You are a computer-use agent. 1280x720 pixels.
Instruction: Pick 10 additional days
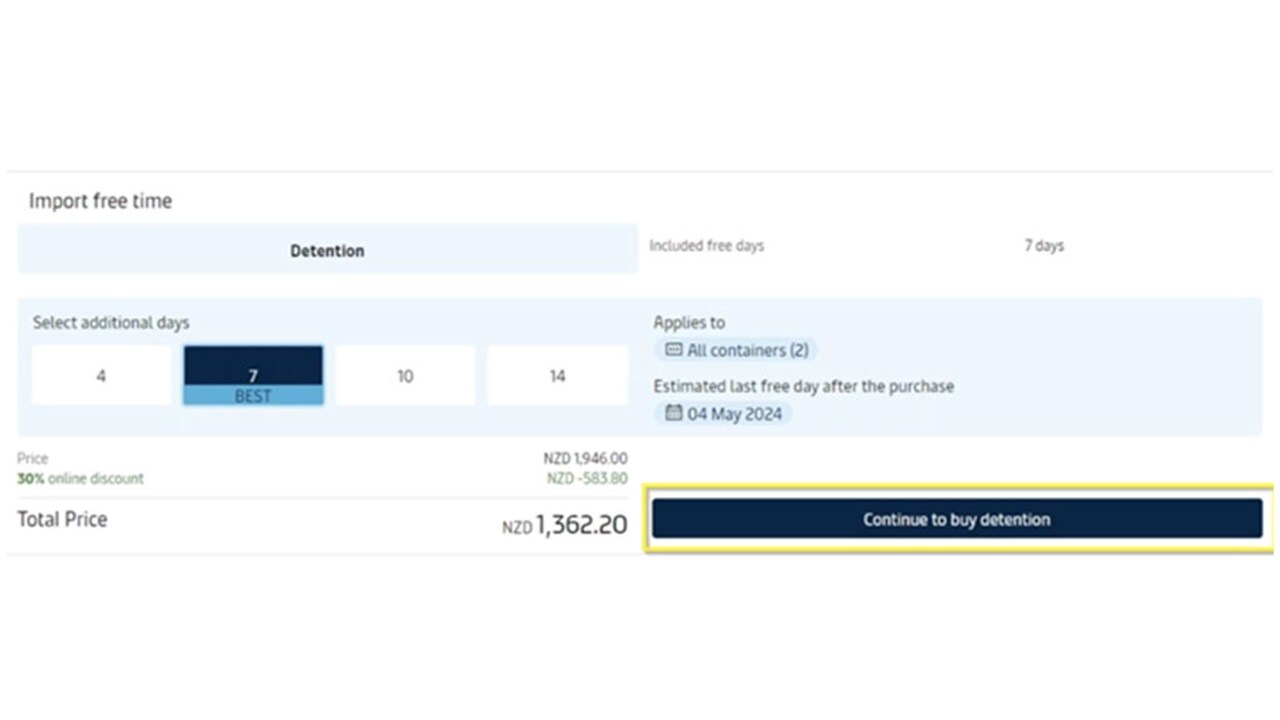tap(405, 376)
